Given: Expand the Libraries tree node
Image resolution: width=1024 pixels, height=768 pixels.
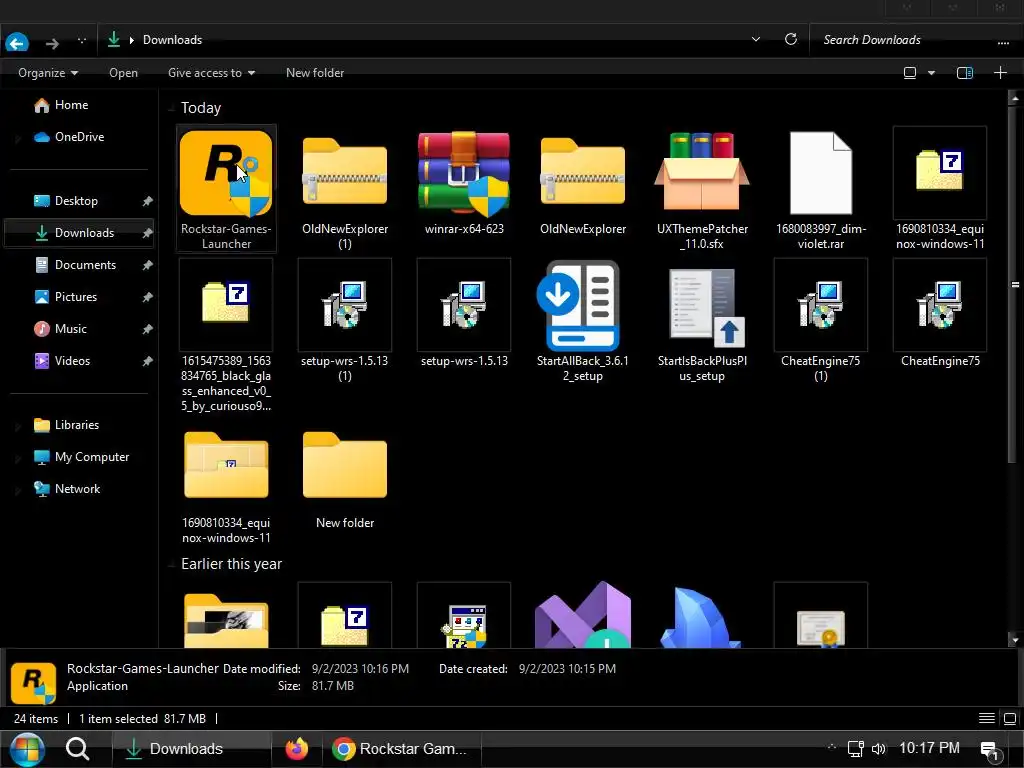Looking at the screenshot, I should pyautogui.click(x=18, y=425).
